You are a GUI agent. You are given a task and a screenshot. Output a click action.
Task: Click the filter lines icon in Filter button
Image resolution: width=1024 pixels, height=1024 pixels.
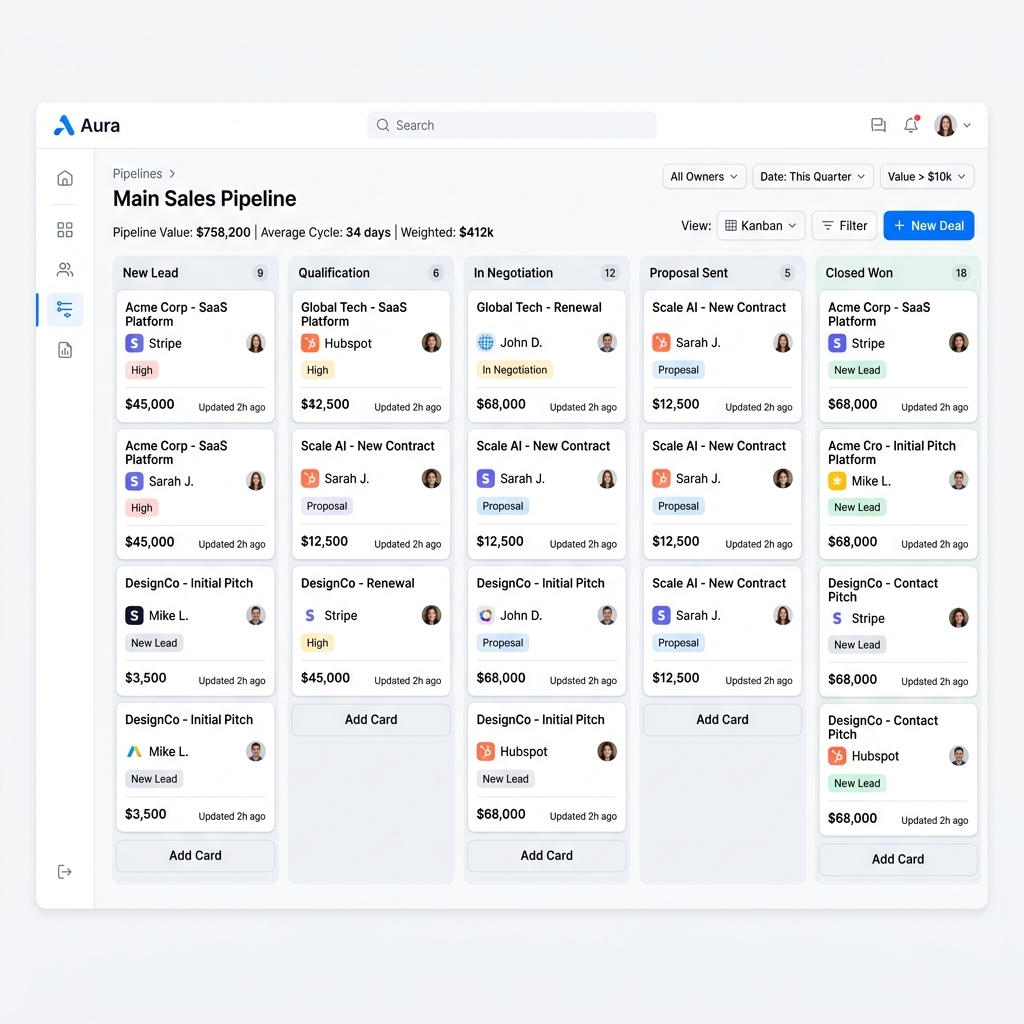(x=827, y=225)
